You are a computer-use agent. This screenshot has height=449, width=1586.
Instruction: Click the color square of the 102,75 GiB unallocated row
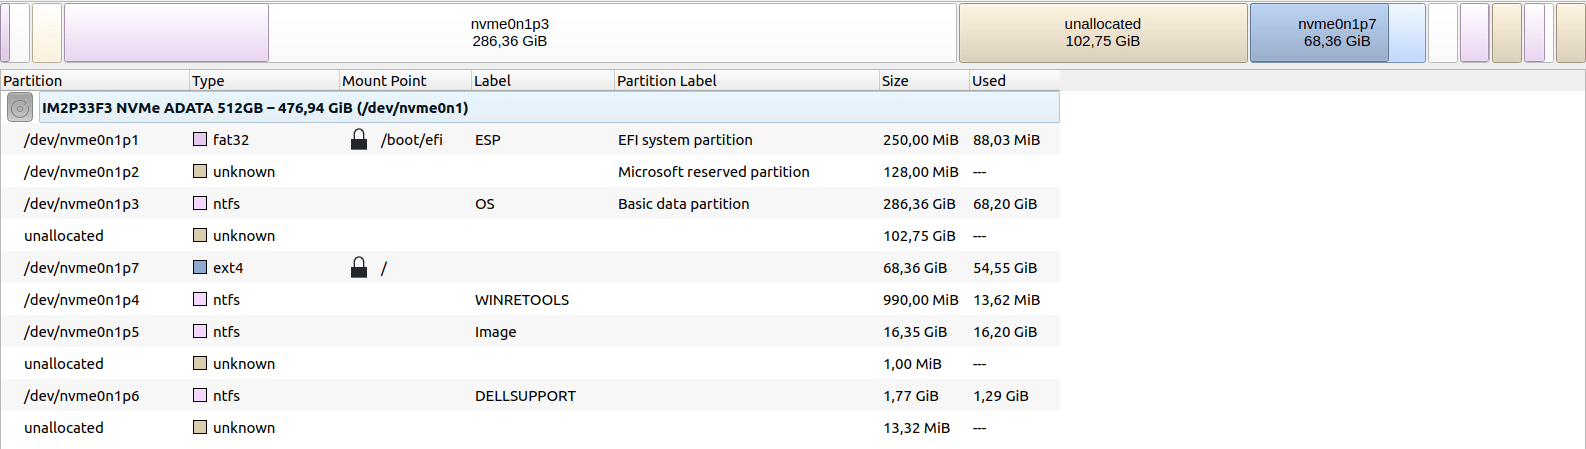pyautogui.click(x=200, y=236)
